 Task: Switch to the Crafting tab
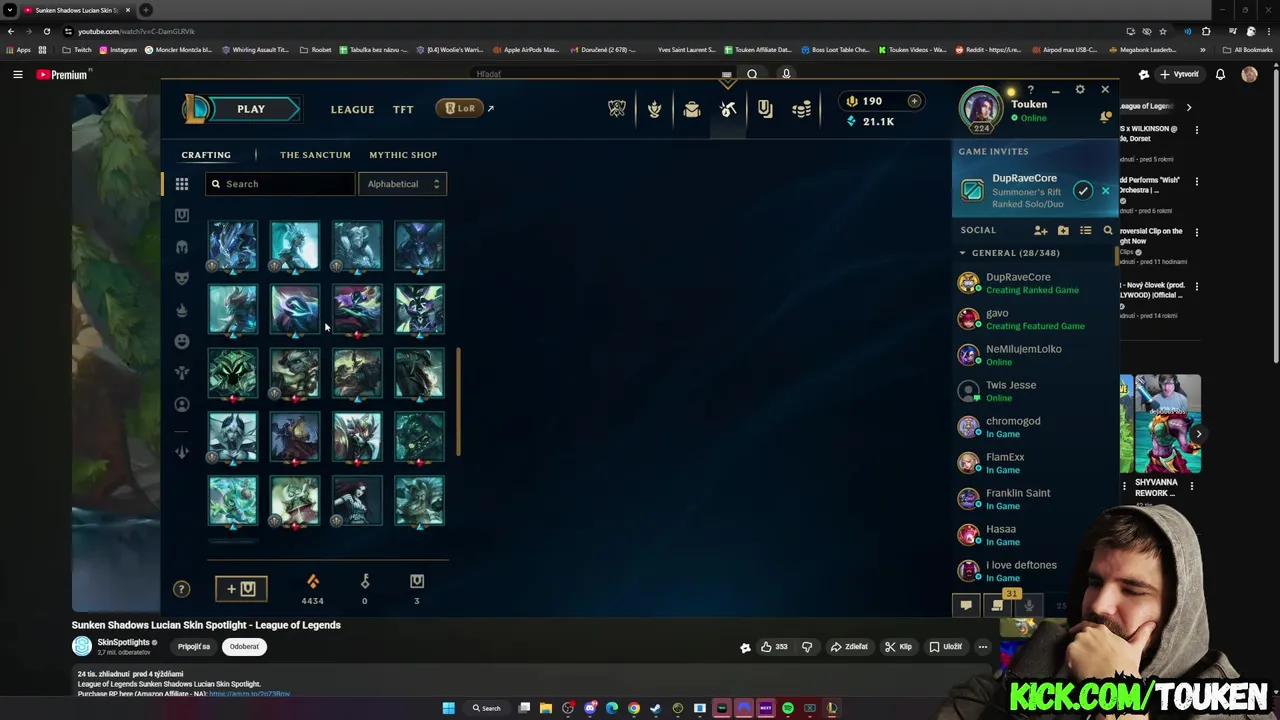click(x=206, y=155)
